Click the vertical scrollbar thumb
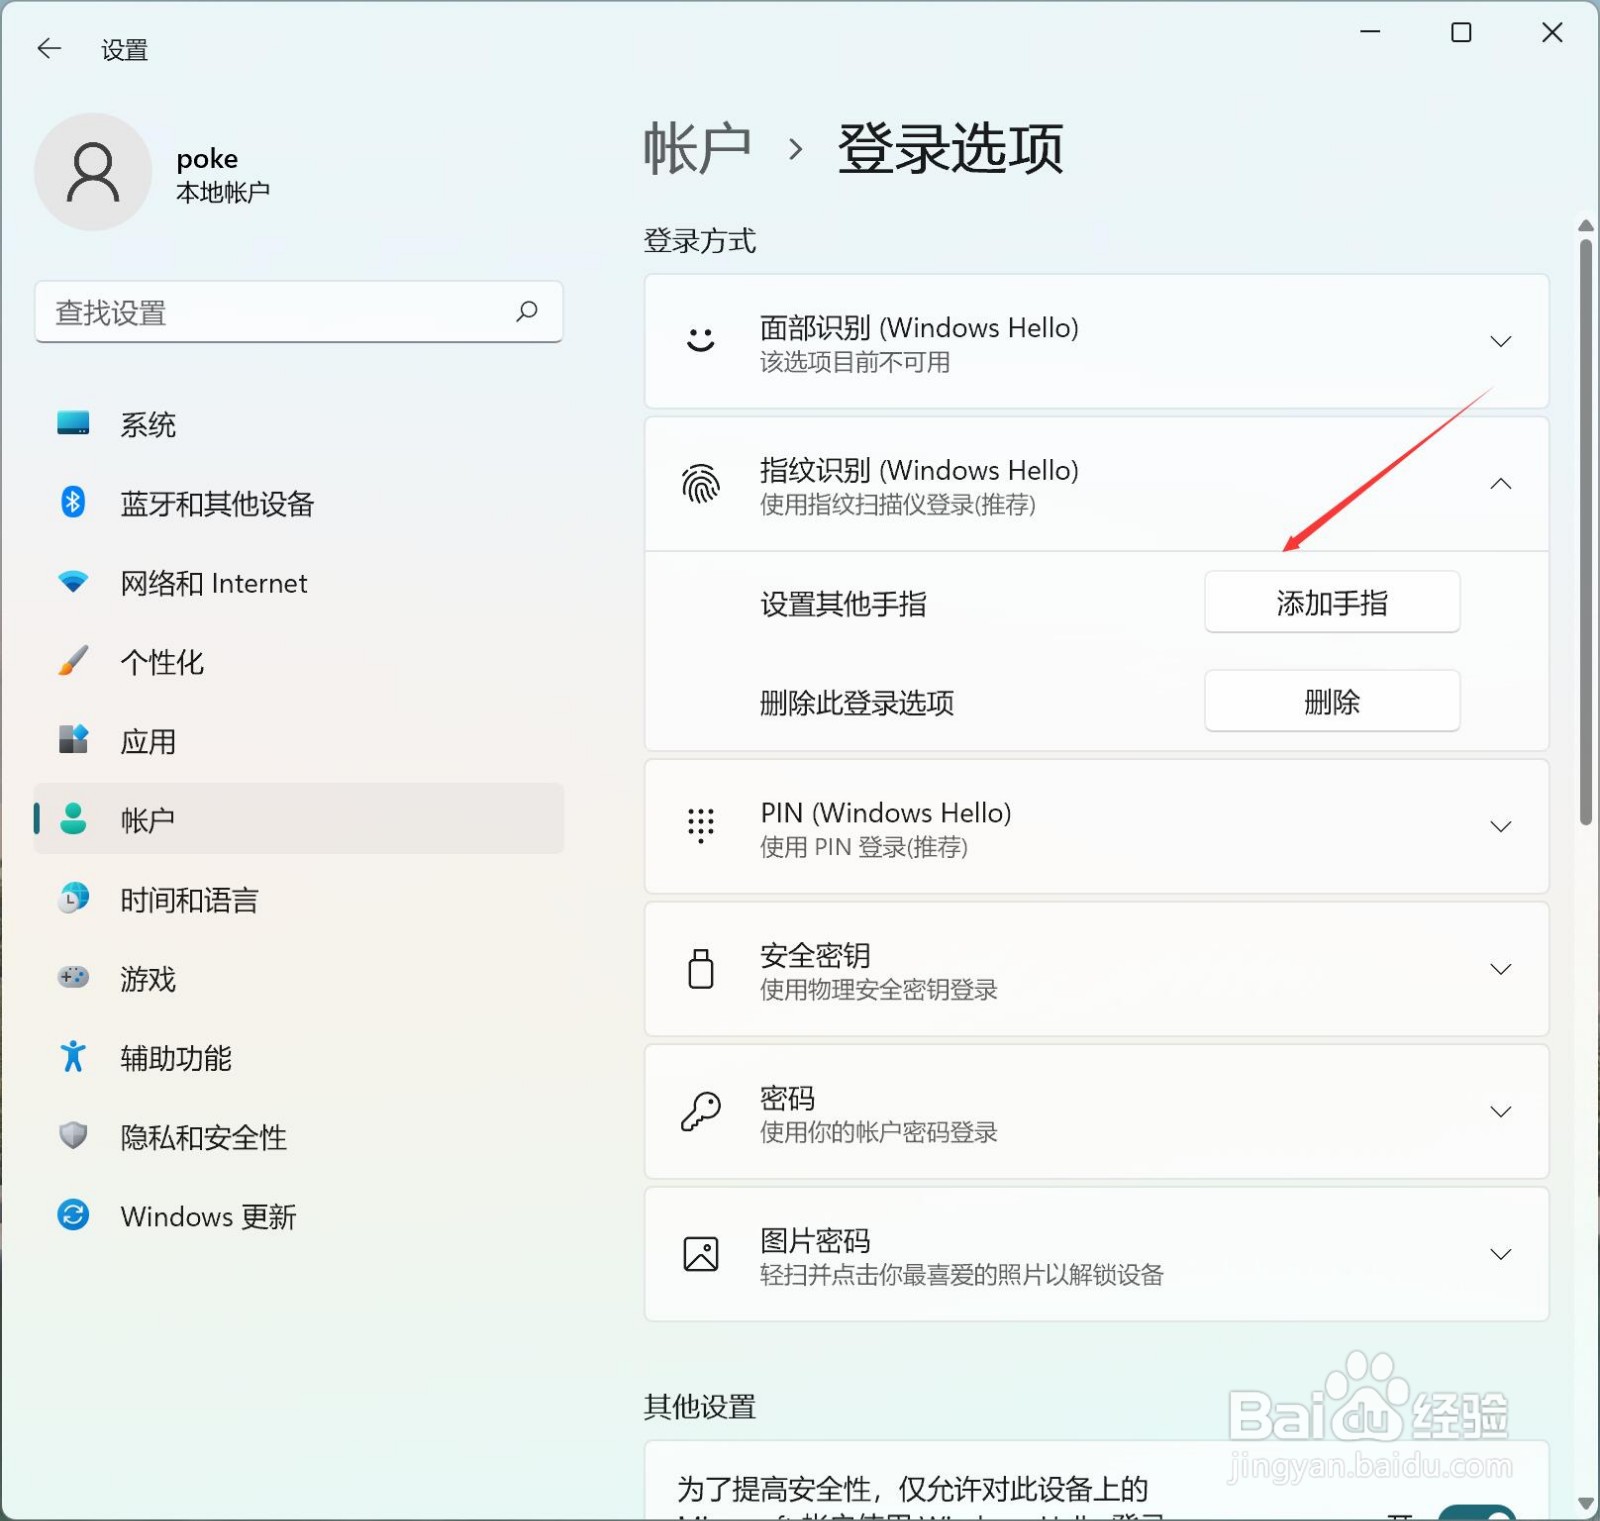The width and height of the screenshot is (1600, 1521). tap(1586, 531)
